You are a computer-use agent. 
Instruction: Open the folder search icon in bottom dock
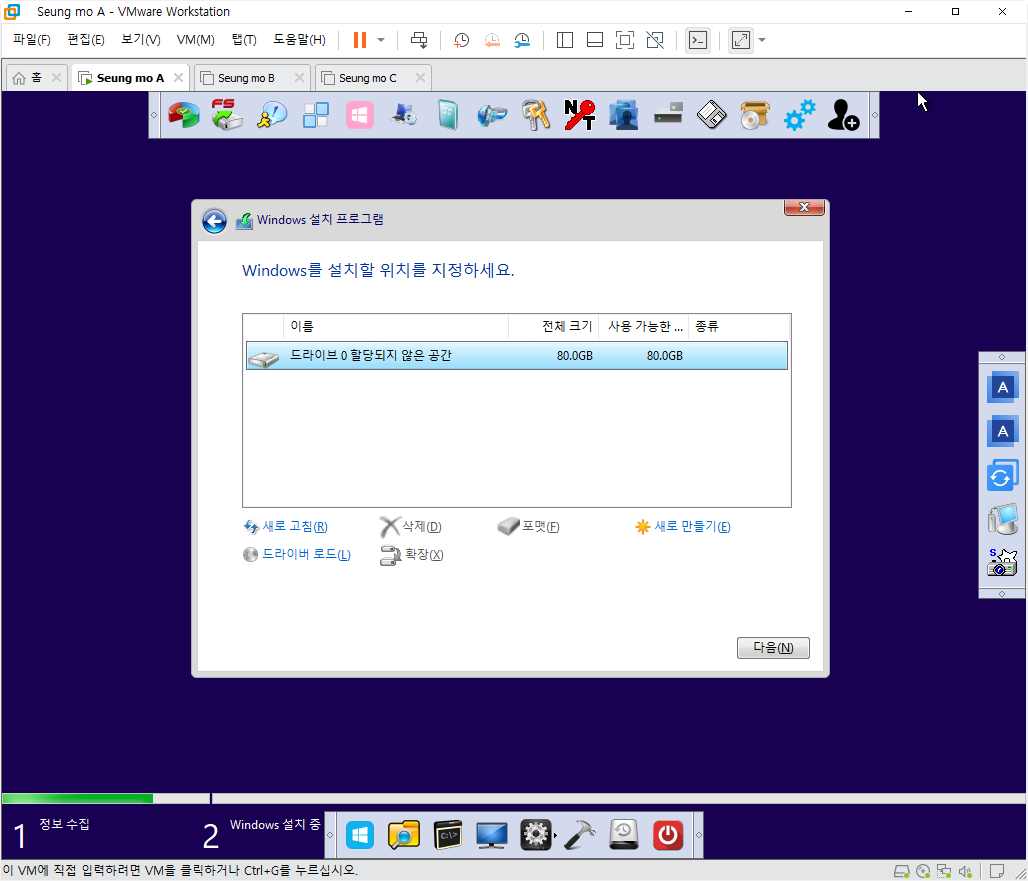point(404,835)
